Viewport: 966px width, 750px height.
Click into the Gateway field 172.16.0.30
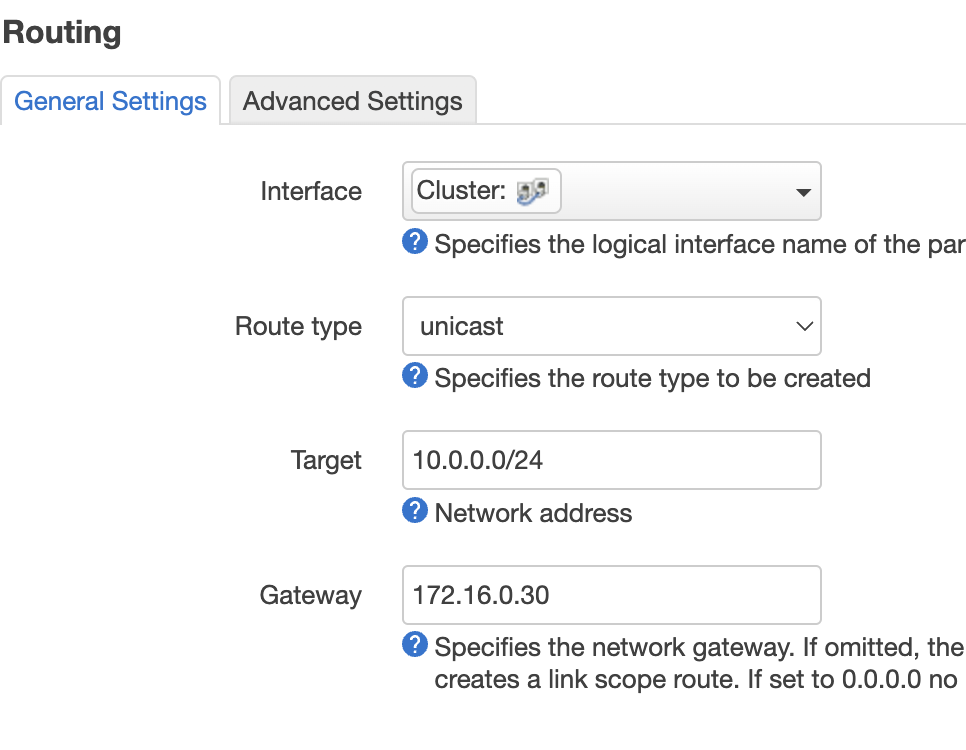coord(612,595)
